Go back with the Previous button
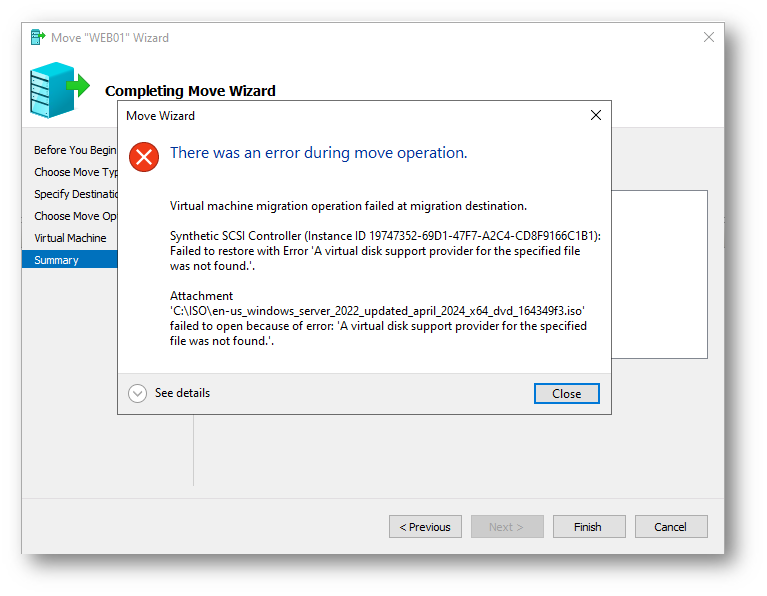This screenshot has width=767, height=596. click(425, 527)
